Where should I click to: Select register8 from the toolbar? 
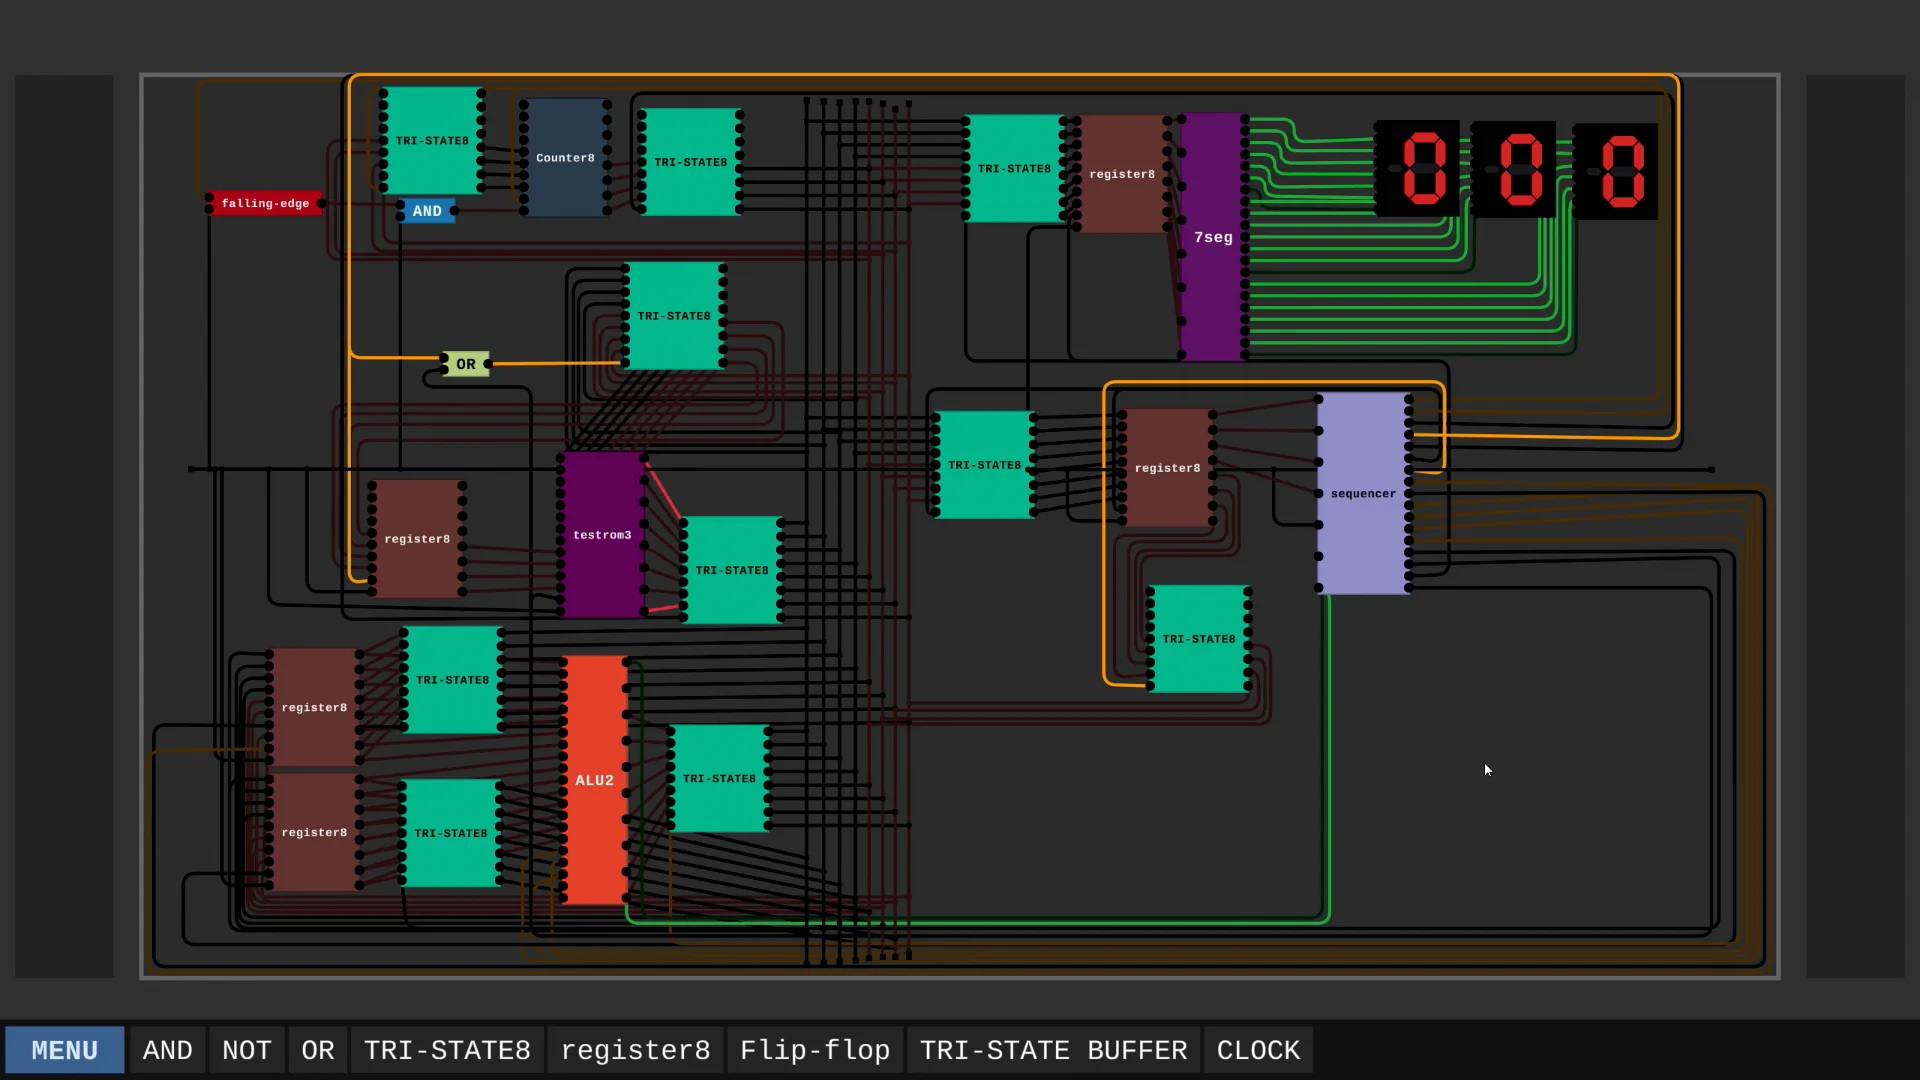coord(635,1049)
